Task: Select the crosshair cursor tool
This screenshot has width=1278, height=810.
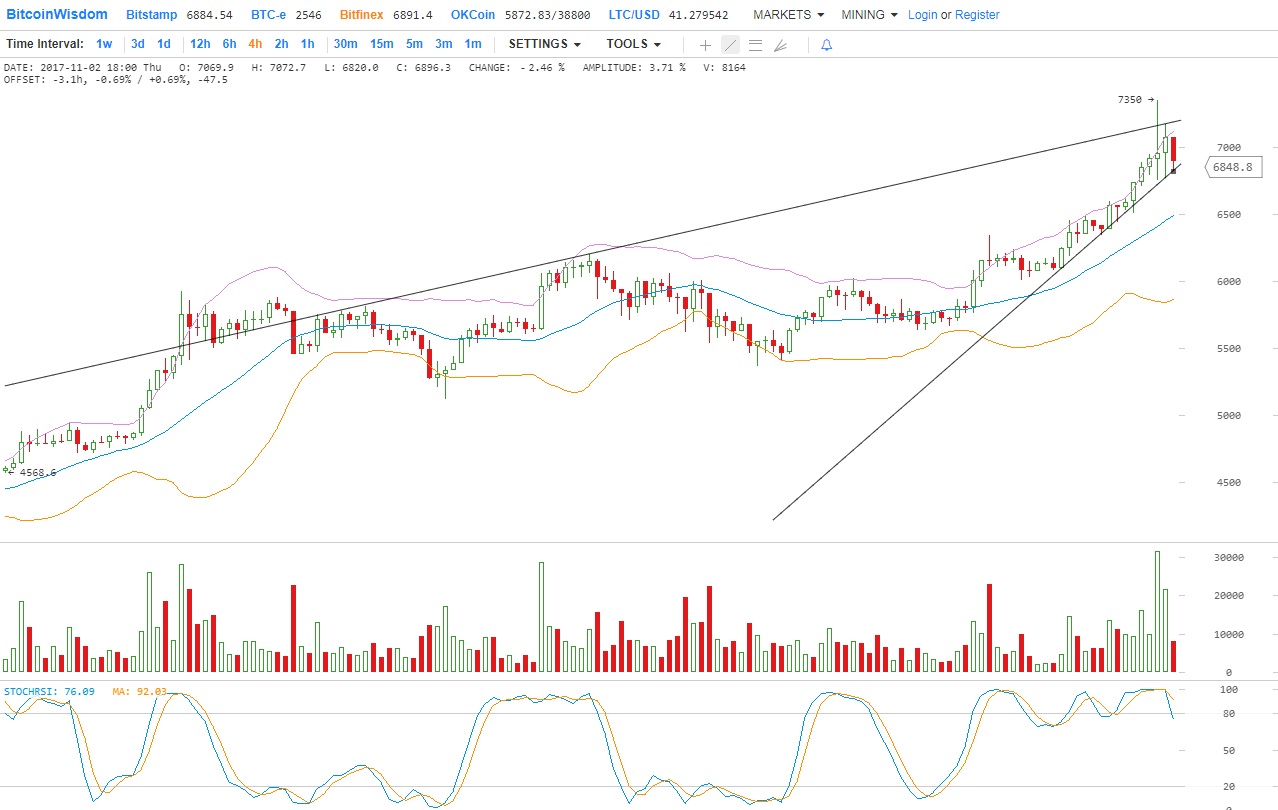Action: pyautogui.click(x=705, y=45)
